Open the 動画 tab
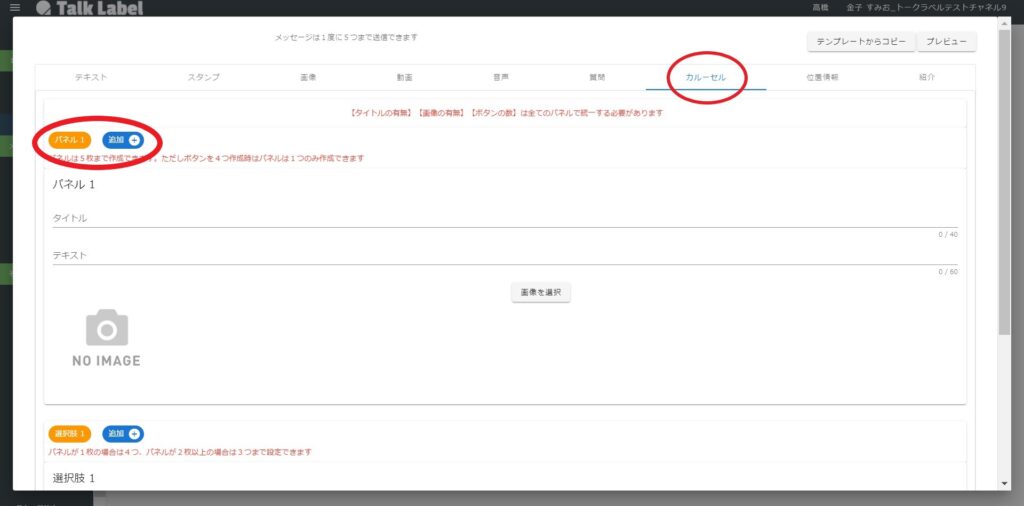The width and height of the screenshot is (1024, 506). click(x=403, y=77)
